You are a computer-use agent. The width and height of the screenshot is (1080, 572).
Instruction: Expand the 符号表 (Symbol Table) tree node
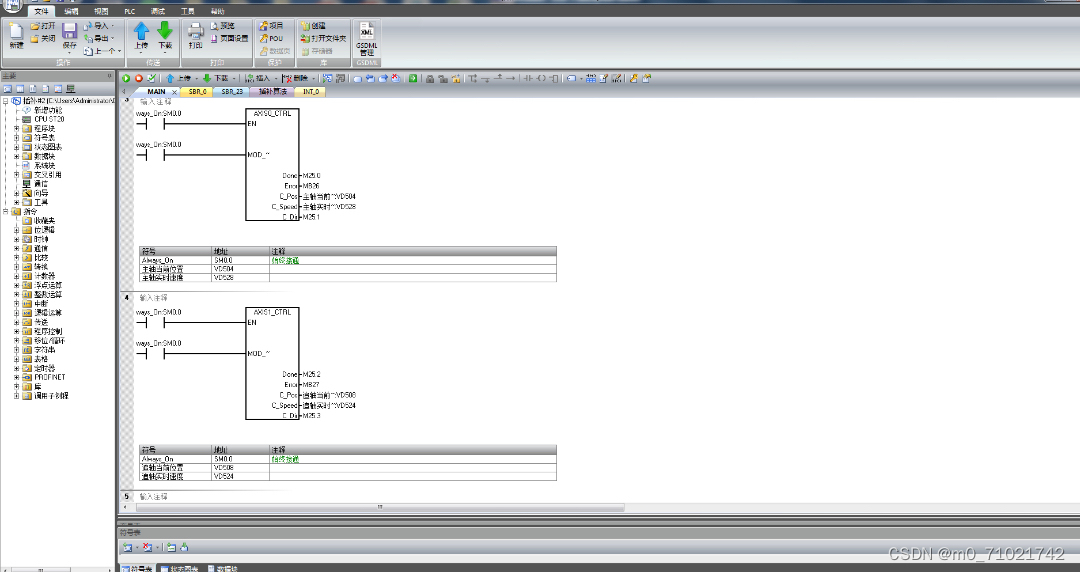pos(17,138)
